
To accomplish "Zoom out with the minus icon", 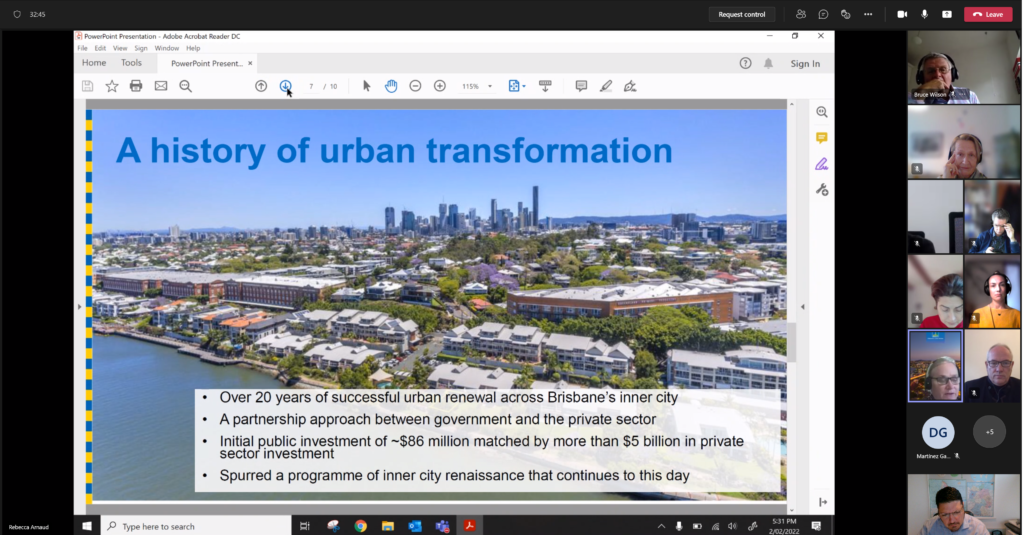I will coord(415,86).
